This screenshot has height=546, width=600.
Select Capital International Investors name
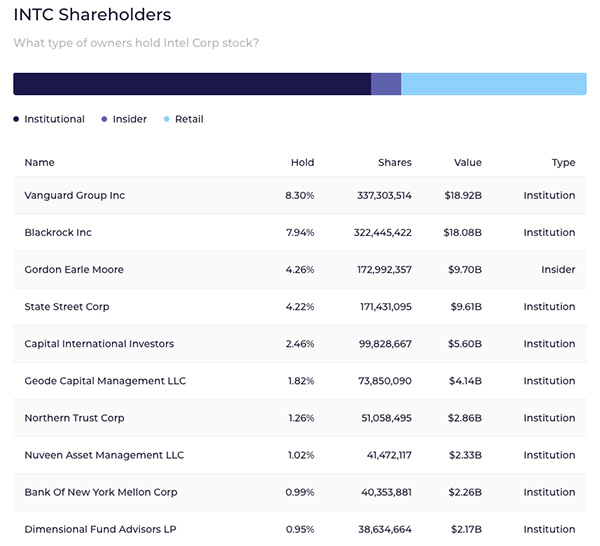(99, 344)
